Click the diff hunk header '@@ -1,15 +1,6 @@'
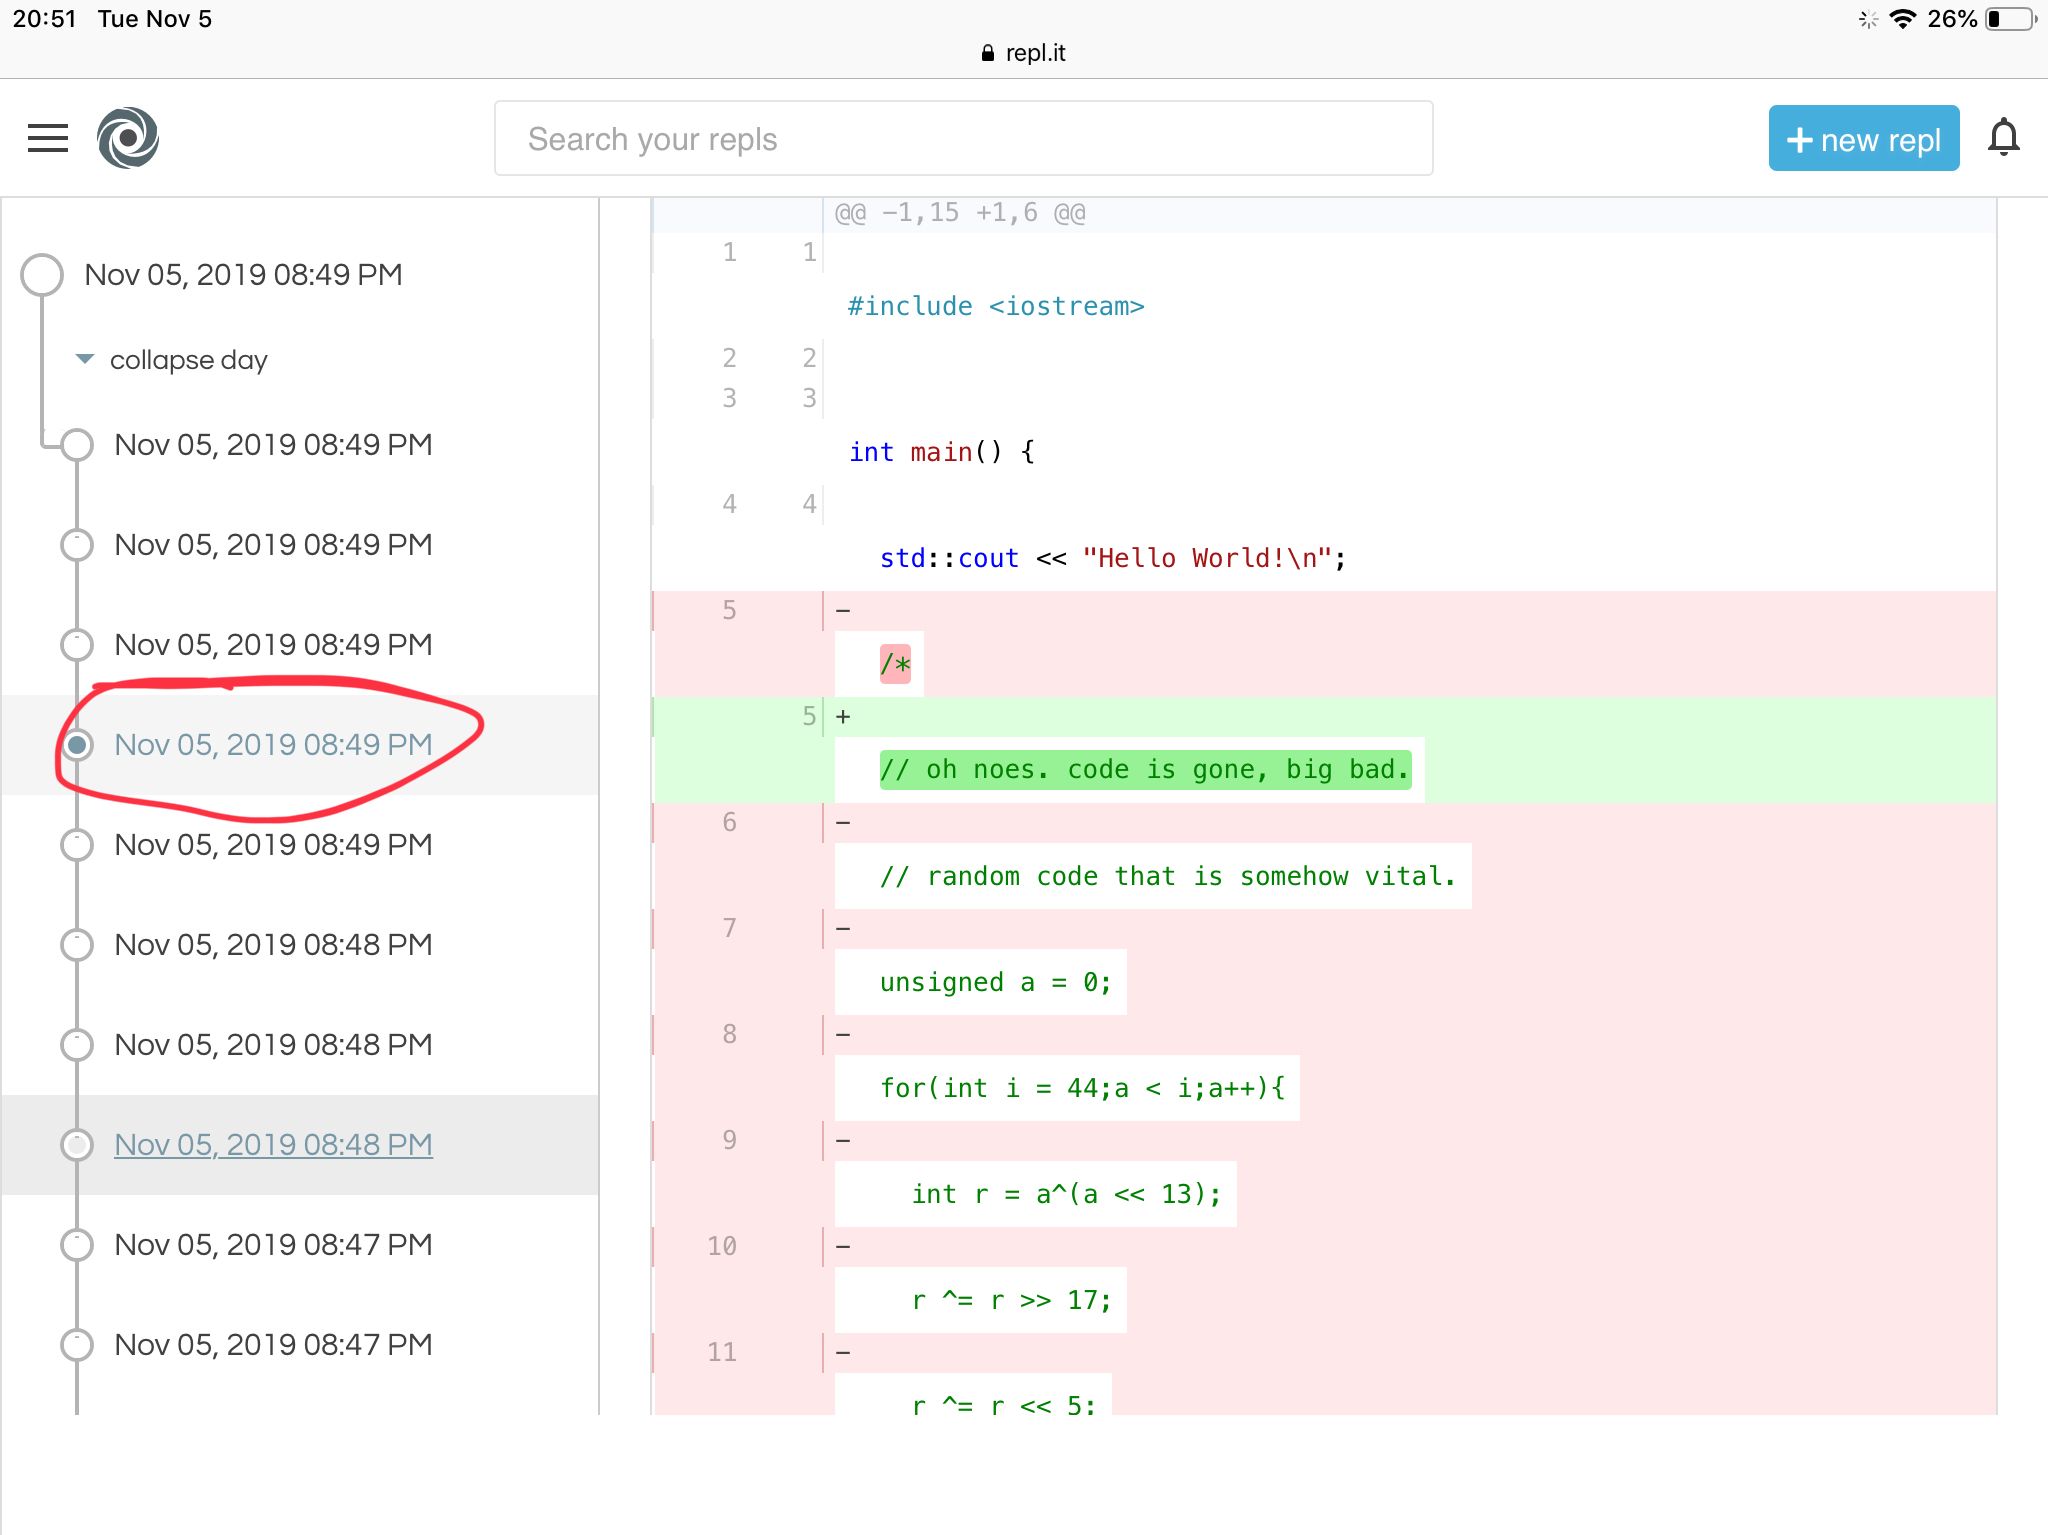Viewport: 2048px width, 1535px height. coord(960,213)
